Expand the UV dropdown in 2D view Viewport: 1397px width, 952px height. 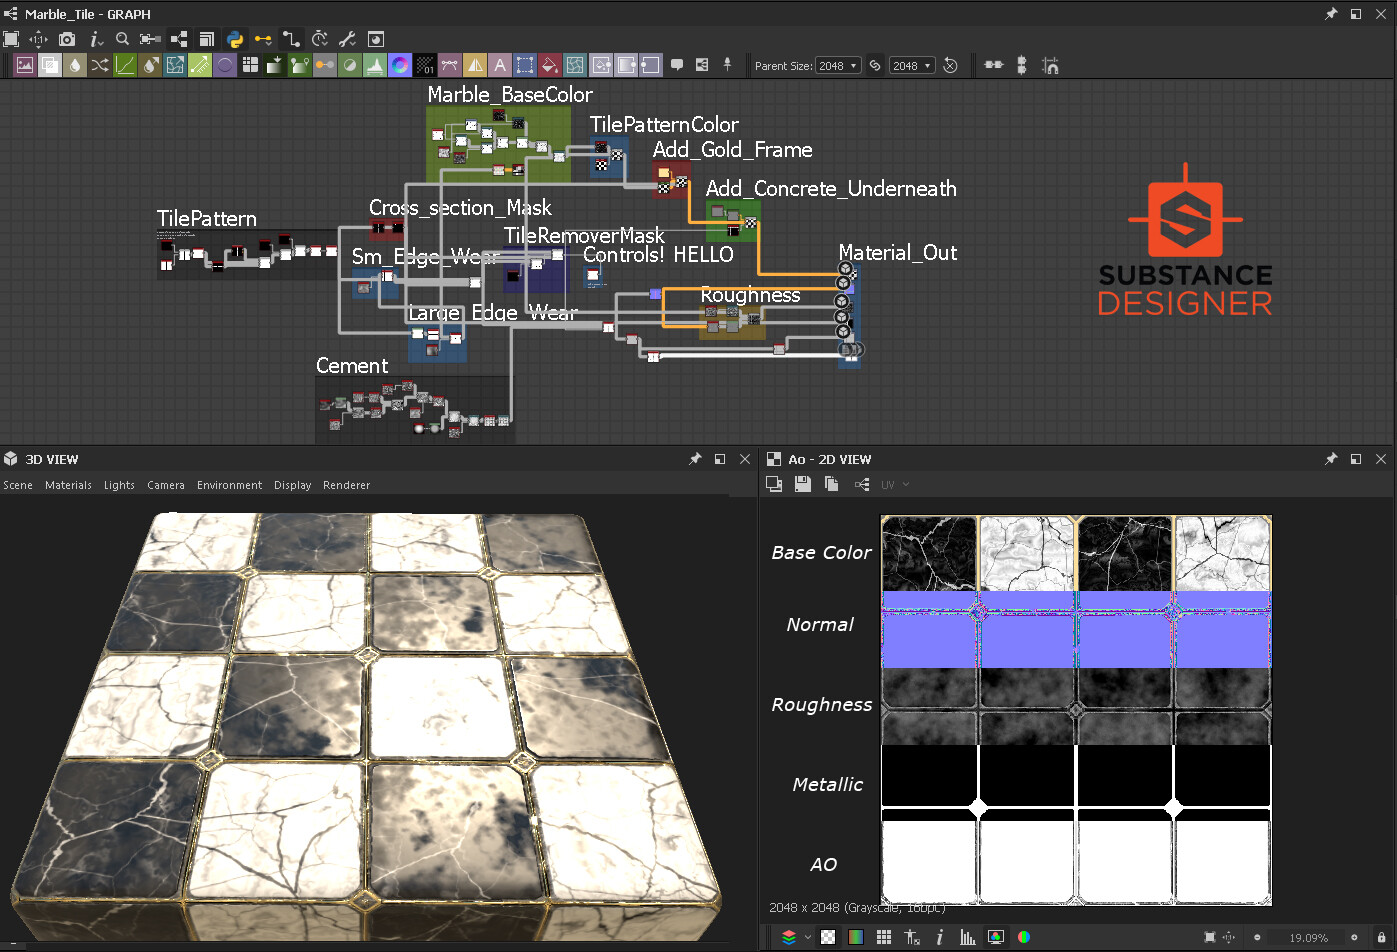pos(895,485)
